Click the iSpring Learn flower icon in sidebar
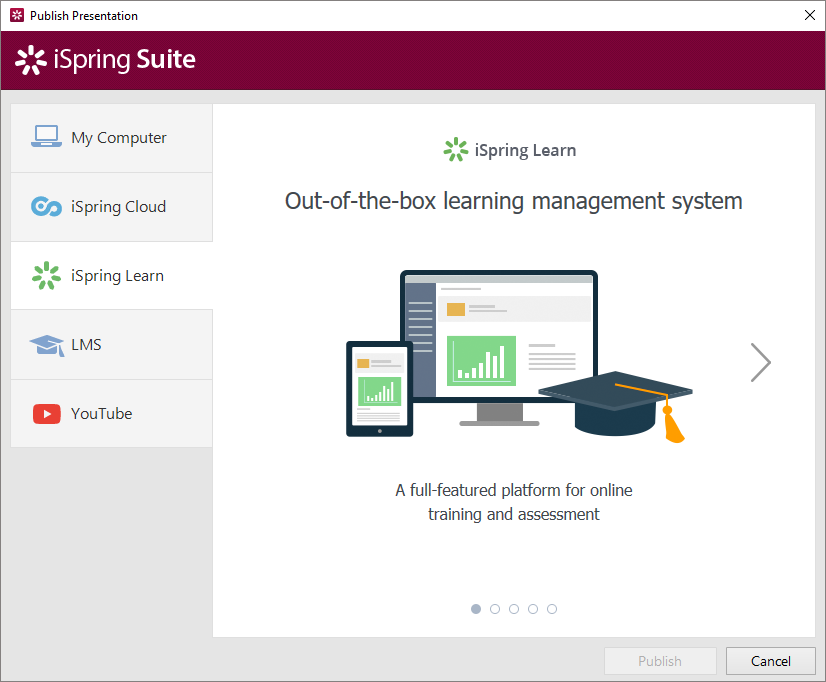 (46, 275)
